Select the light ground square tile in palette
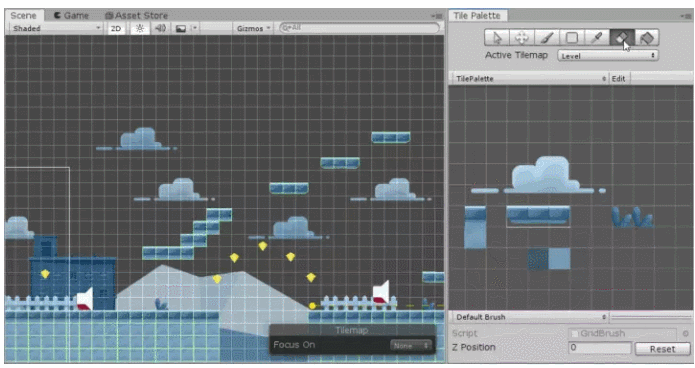 559,258
